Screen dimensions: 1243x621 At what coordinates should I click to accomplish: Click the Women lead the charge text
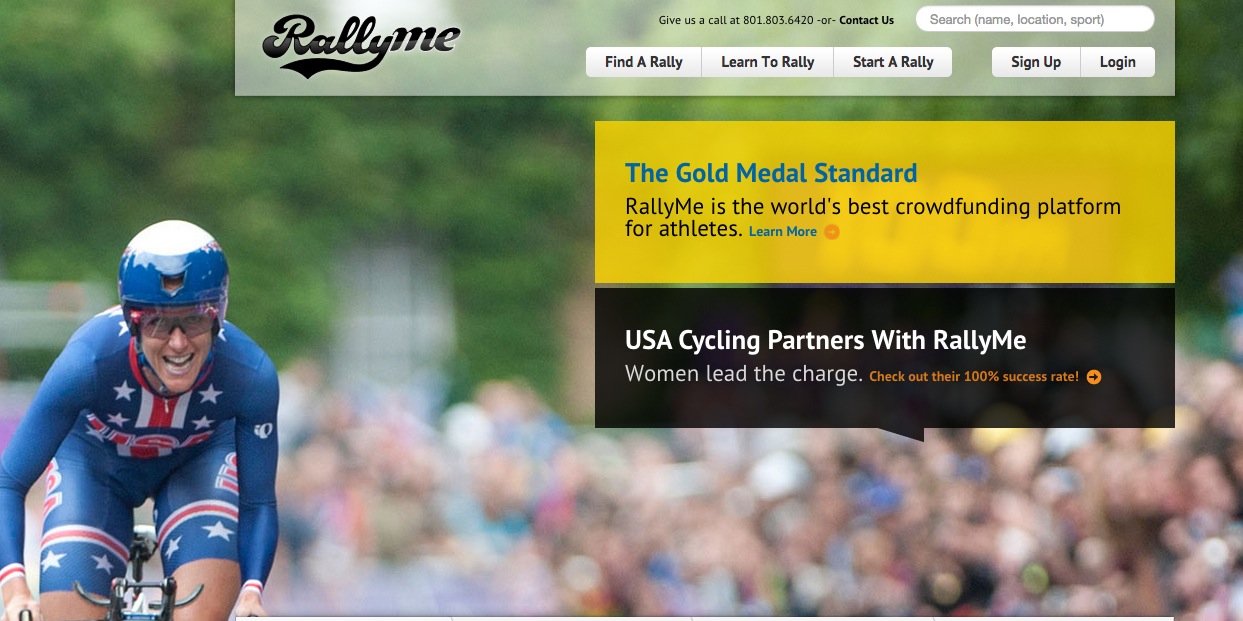[x=744, y=374]
